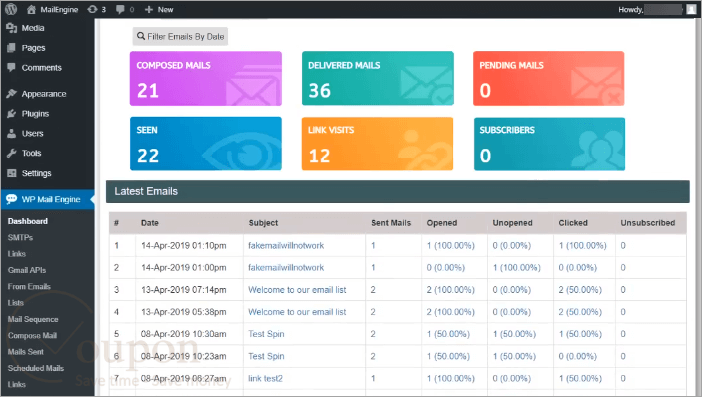
Task: Click the Media icon in sidebar
Action: coord(12,28)
